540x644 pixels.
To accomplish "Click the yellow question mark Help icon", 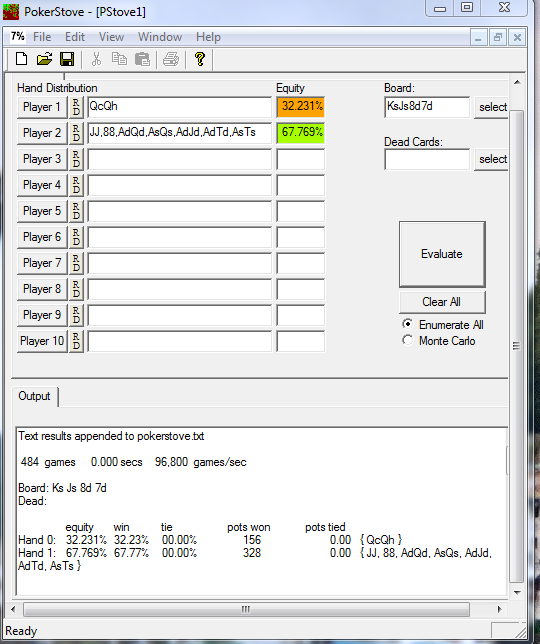I will coord(200,59).
